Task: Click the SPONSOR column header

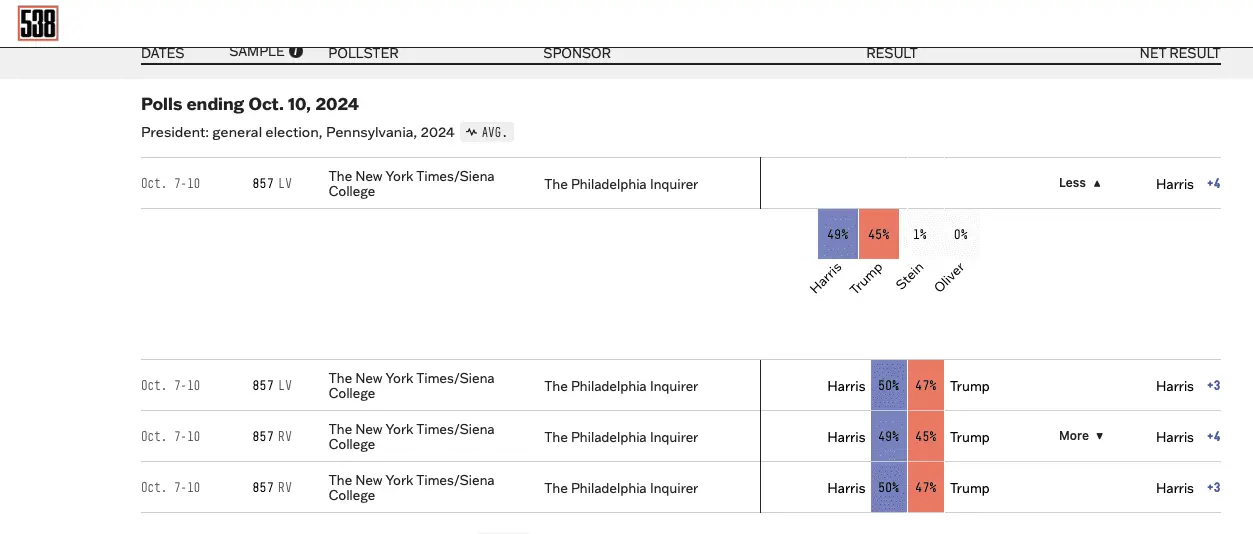Action: [x=577, y=53]
